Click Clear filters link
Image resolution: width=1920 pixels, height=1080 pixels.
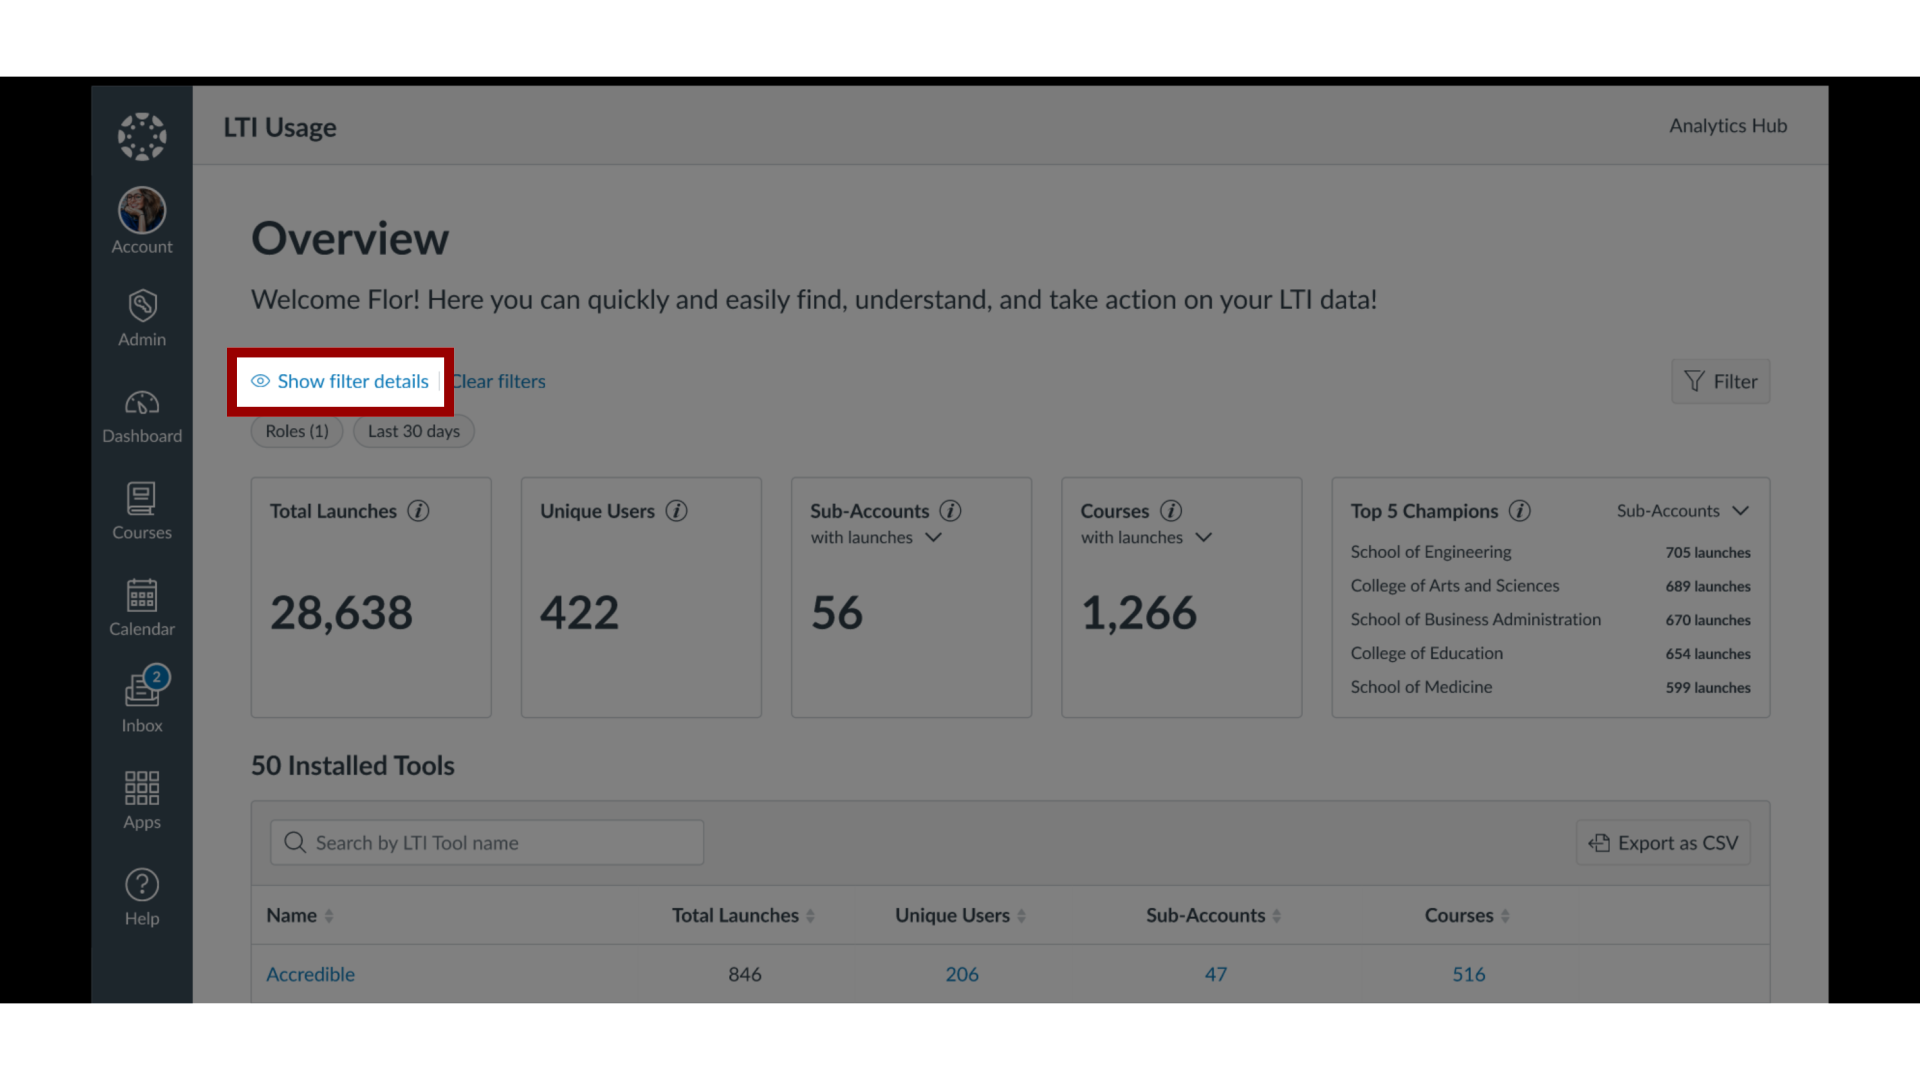pos(496,380)
